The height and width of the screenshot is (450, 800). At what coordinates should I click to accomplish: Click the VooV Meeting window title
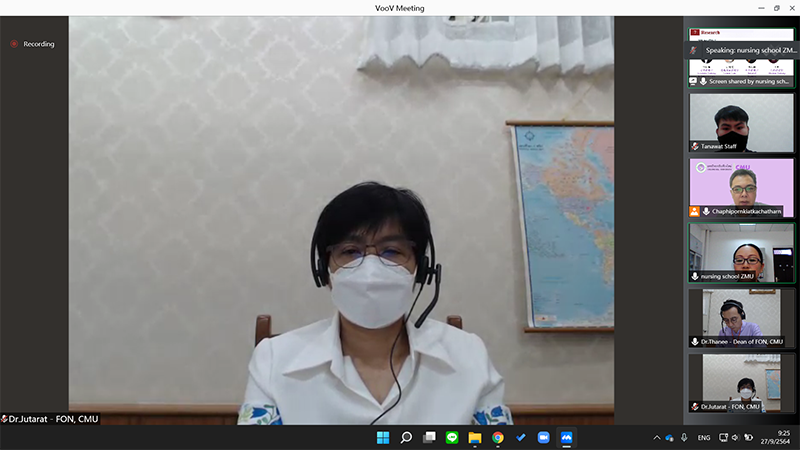[x=399, y=8]
